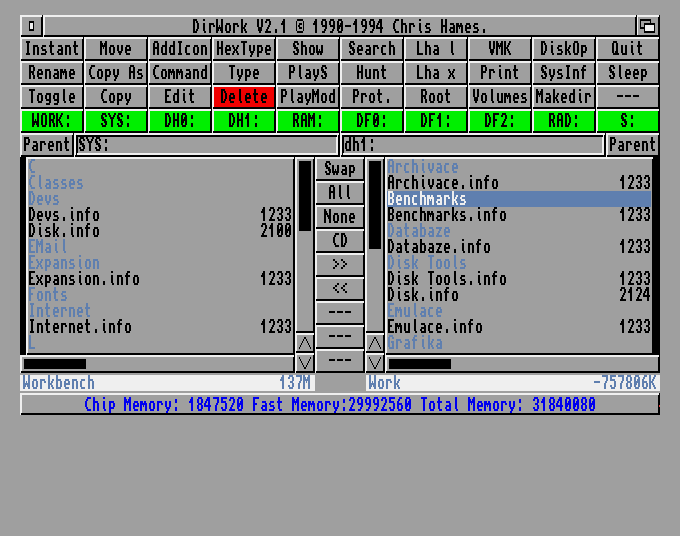Image resolution: width=680 pixels, height=536 pixels.
Task: Click the right panel's scroll up arrow
Action: 375,343
